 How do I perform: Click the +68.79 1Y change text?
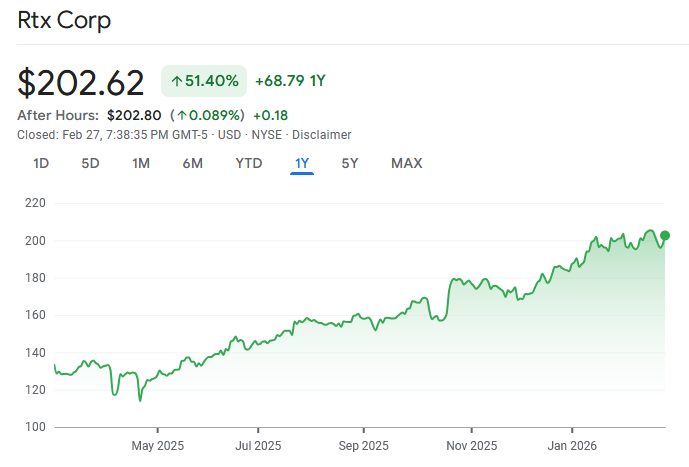tap(290, 81)
